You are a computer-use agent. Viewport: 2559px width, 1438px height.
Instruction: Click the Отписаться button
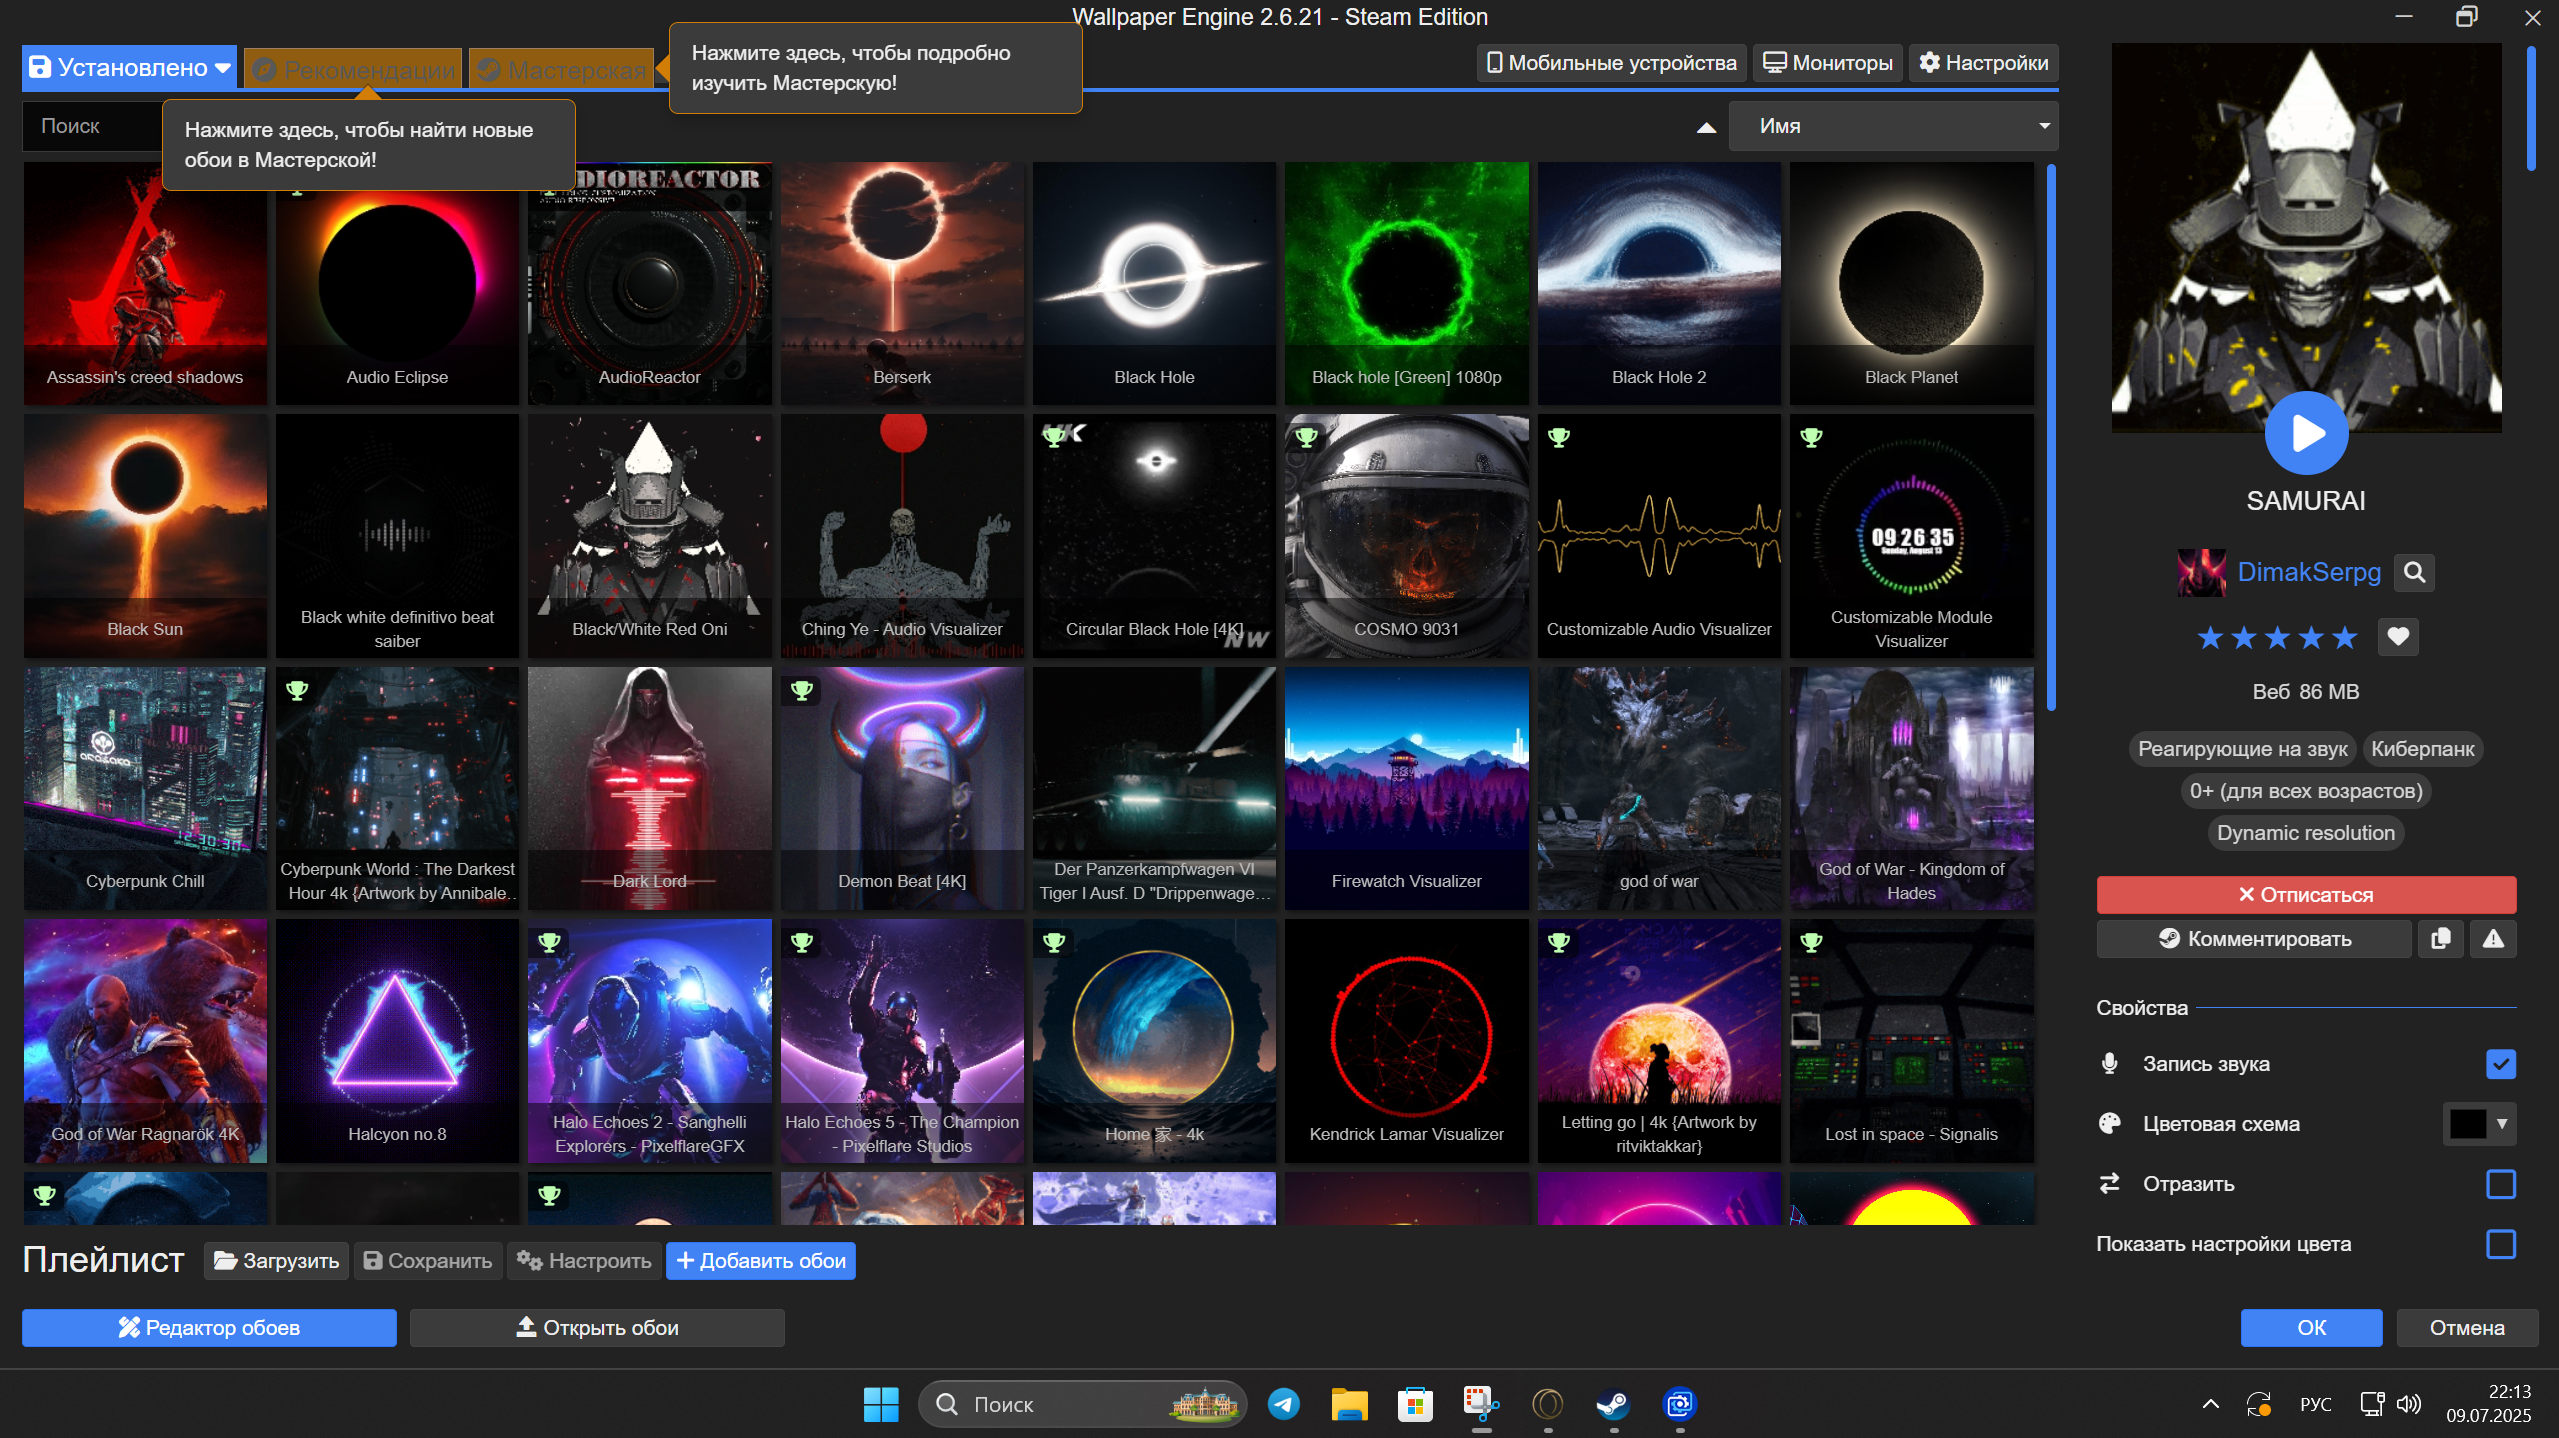click(2306, 894)
